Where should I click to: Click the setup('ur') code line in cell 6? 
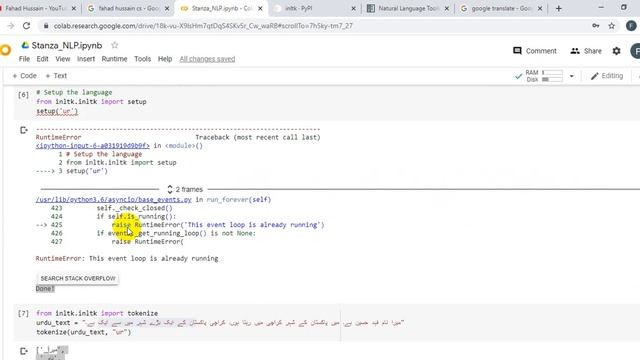[57, 111]
